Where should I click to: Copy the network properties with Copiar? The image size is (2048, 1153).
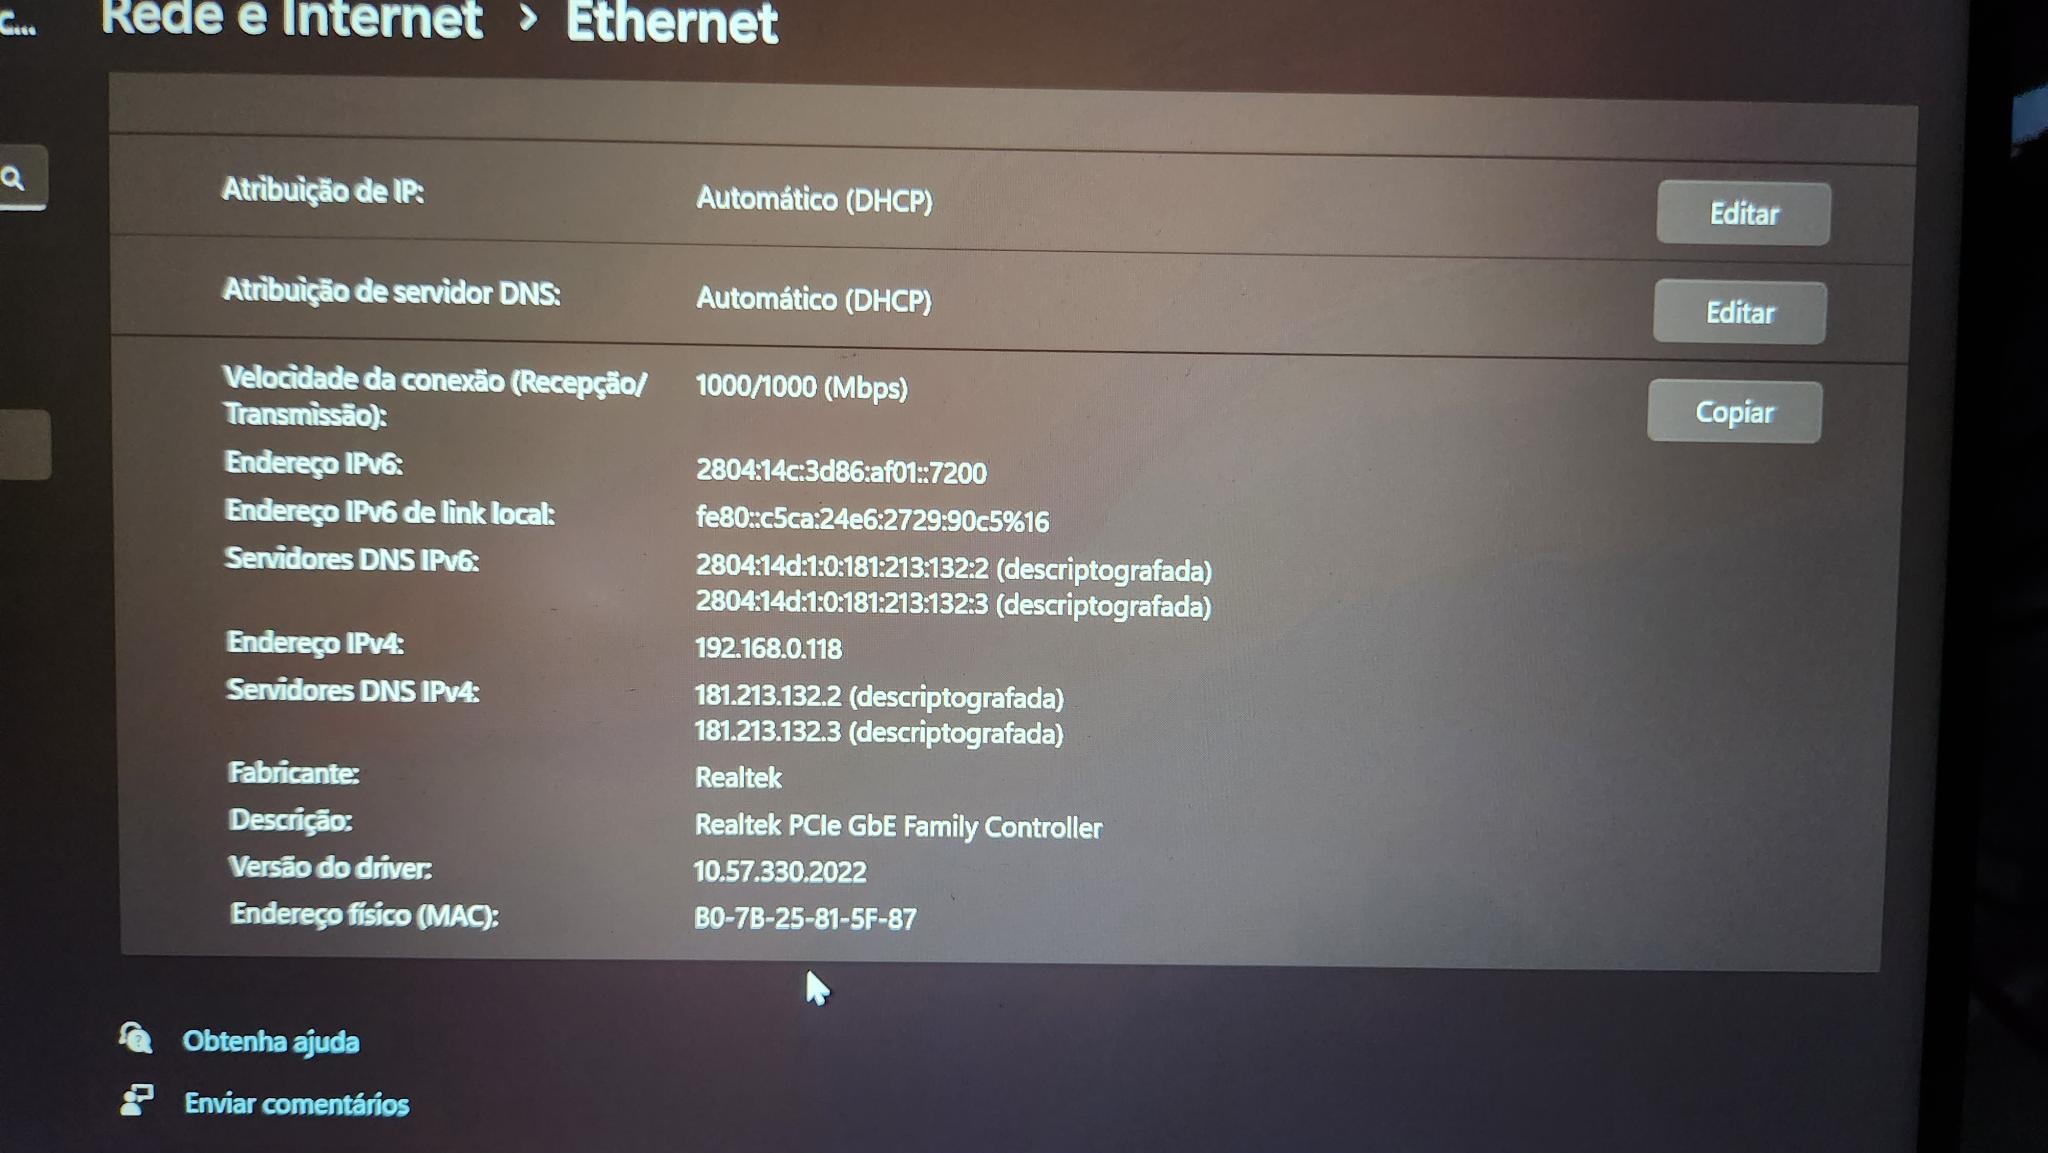point(1734,412)
